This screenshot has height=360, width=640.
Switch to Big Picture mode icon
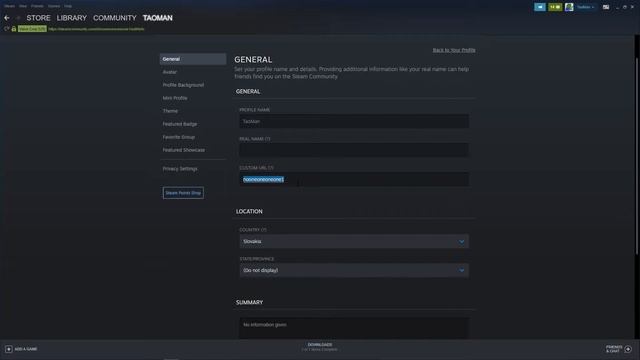coord(606,7)
